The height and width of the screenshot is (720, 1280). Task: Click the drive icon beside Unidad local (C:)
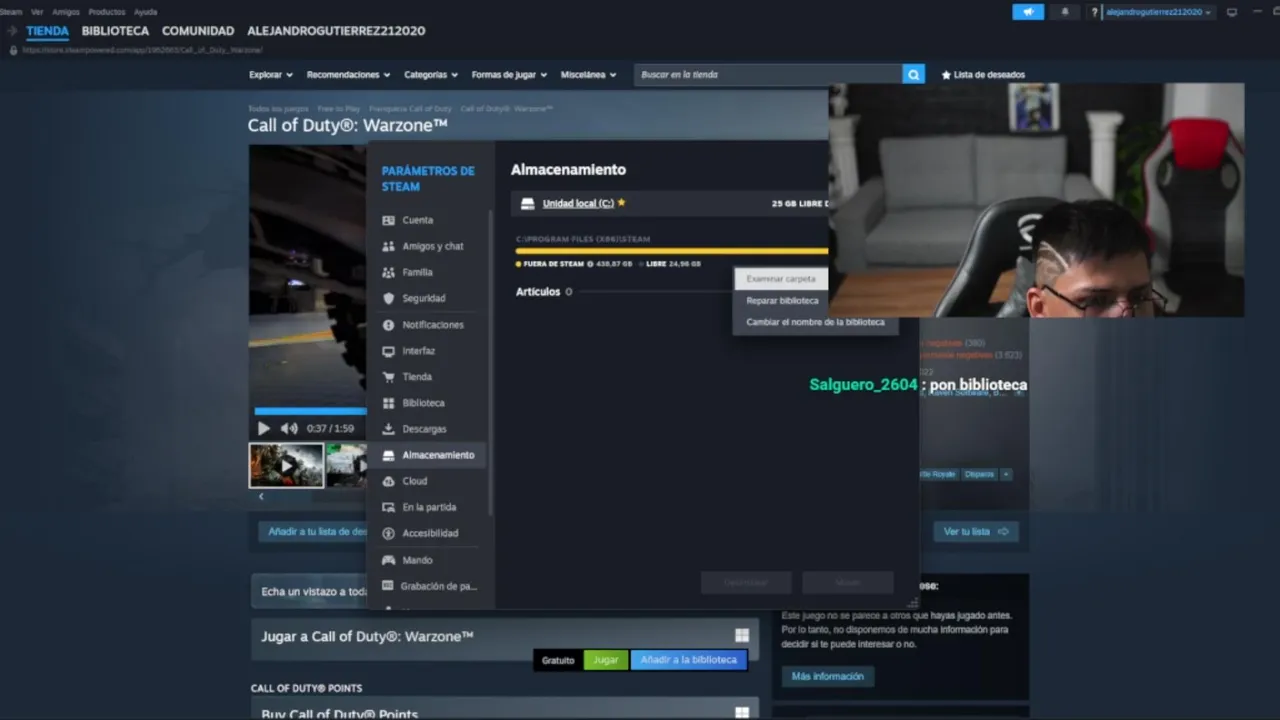(528, 203)
